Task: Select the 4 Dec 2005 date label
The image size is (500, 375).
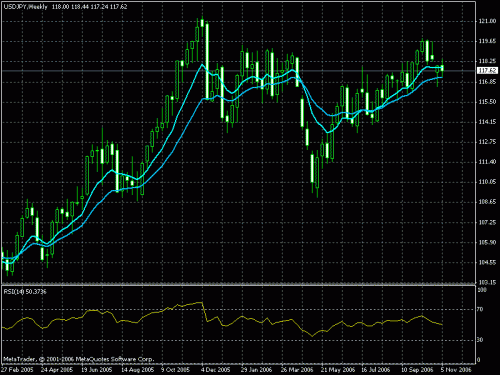Action: (x=216, y=370)
